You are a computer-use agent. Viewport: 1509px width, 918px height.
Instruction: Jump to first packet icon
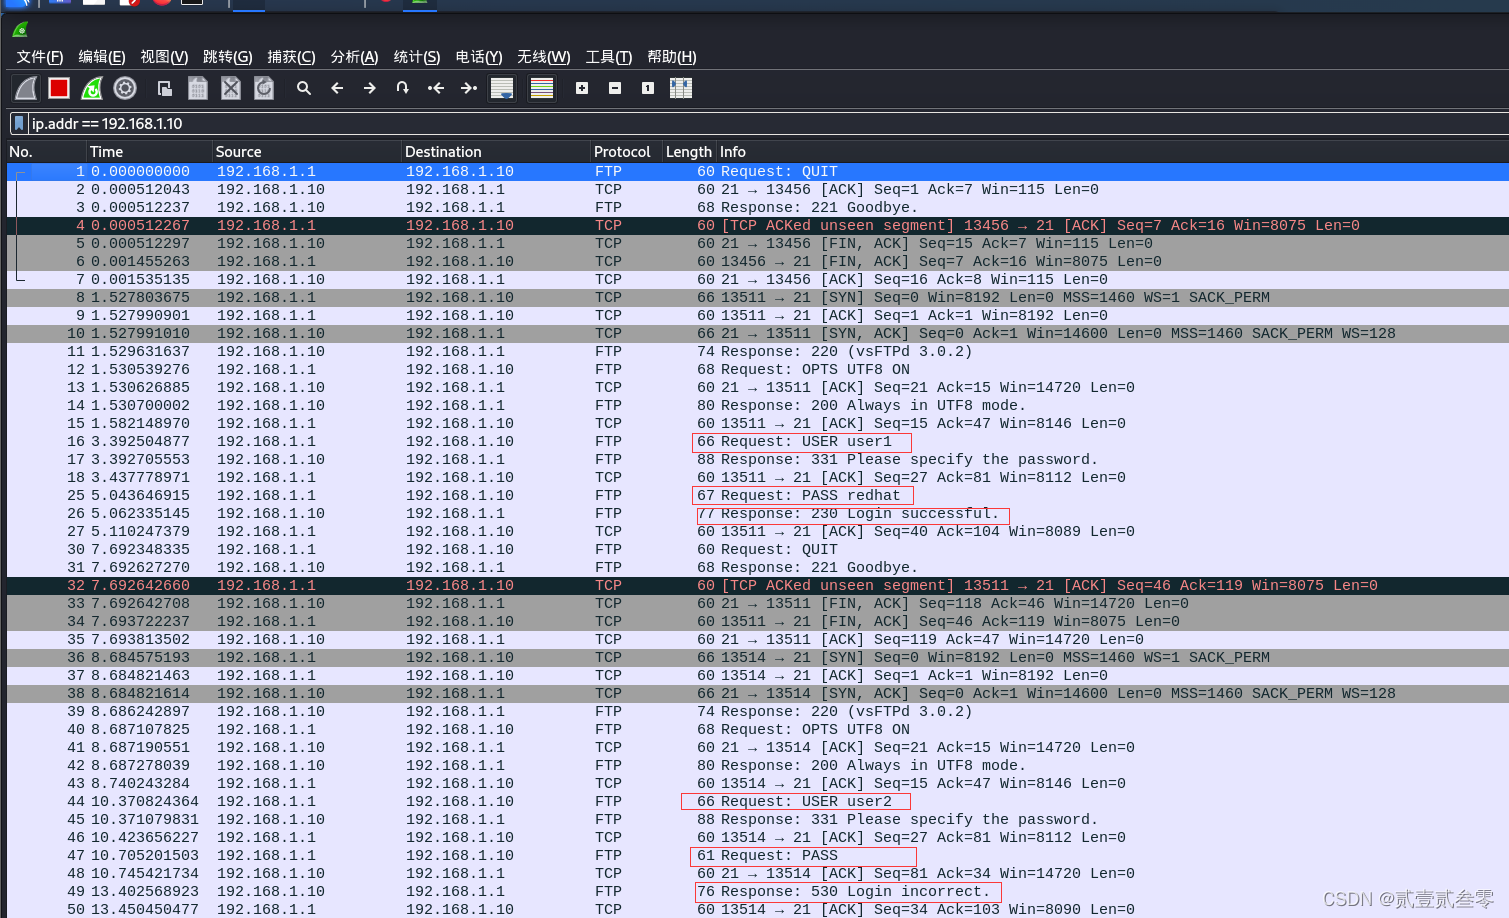click(x=436, y=88)
